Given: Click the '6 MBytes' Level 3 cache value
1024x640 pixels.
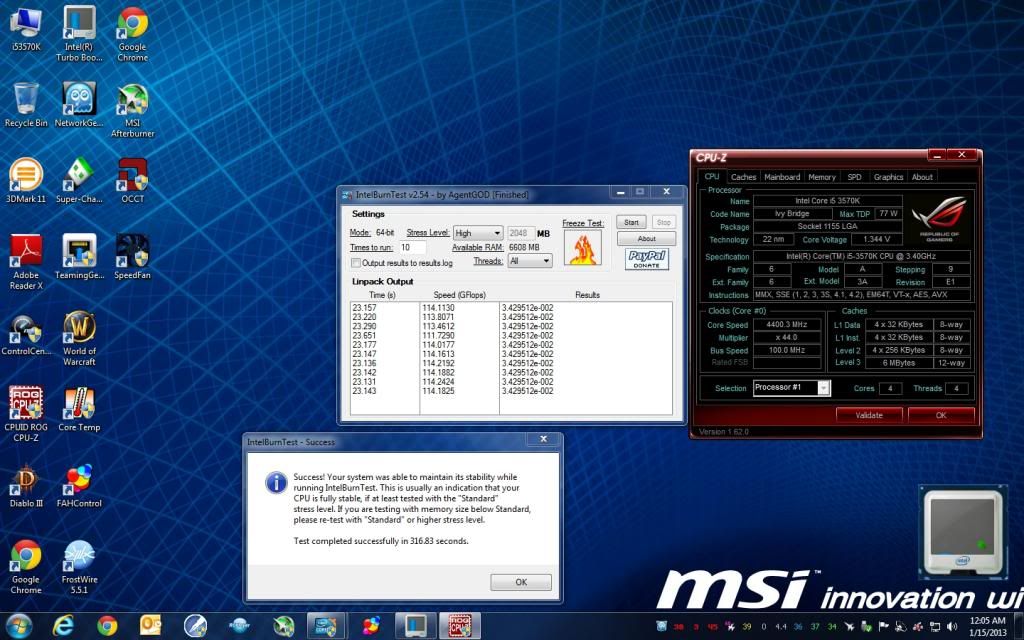Looking at the screenshot, I should tap(899, 363).
